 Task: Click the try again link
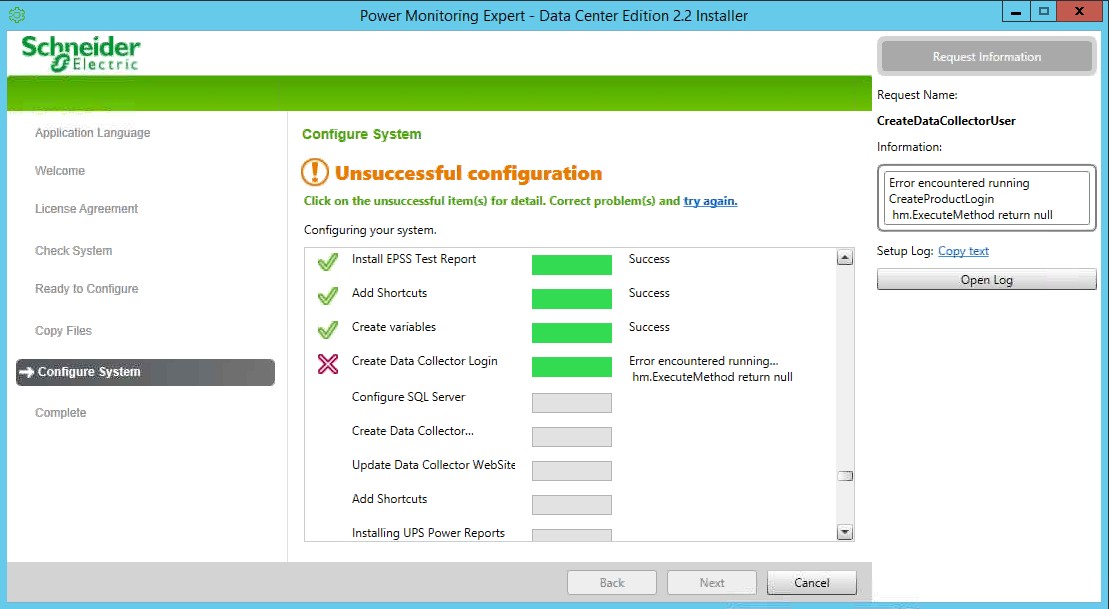pos(710,201)
